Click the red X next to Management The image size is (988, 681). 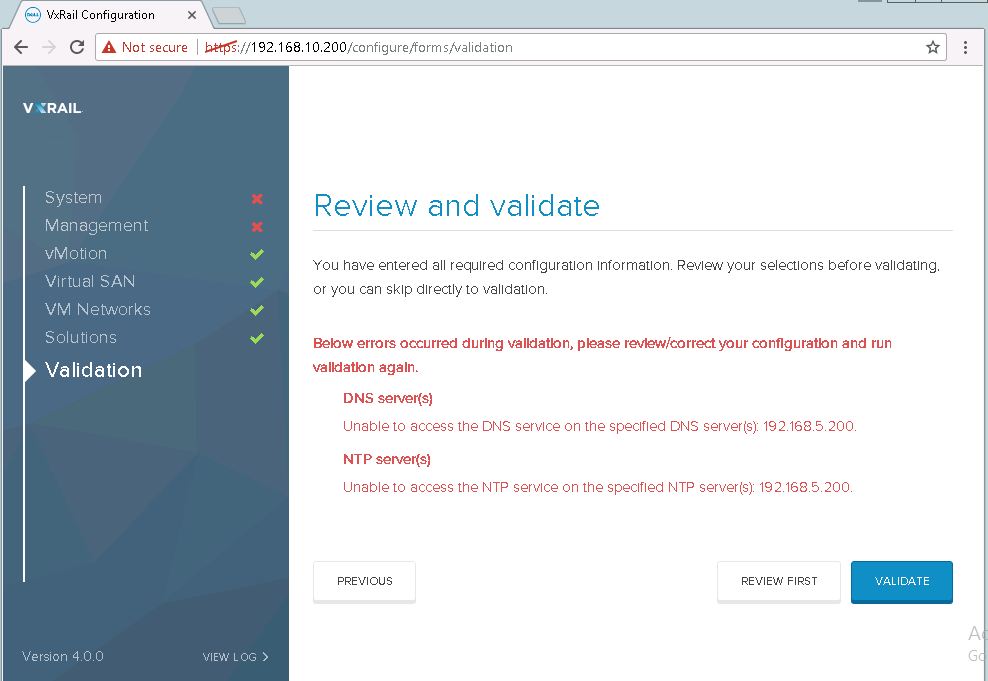point(257,227)
